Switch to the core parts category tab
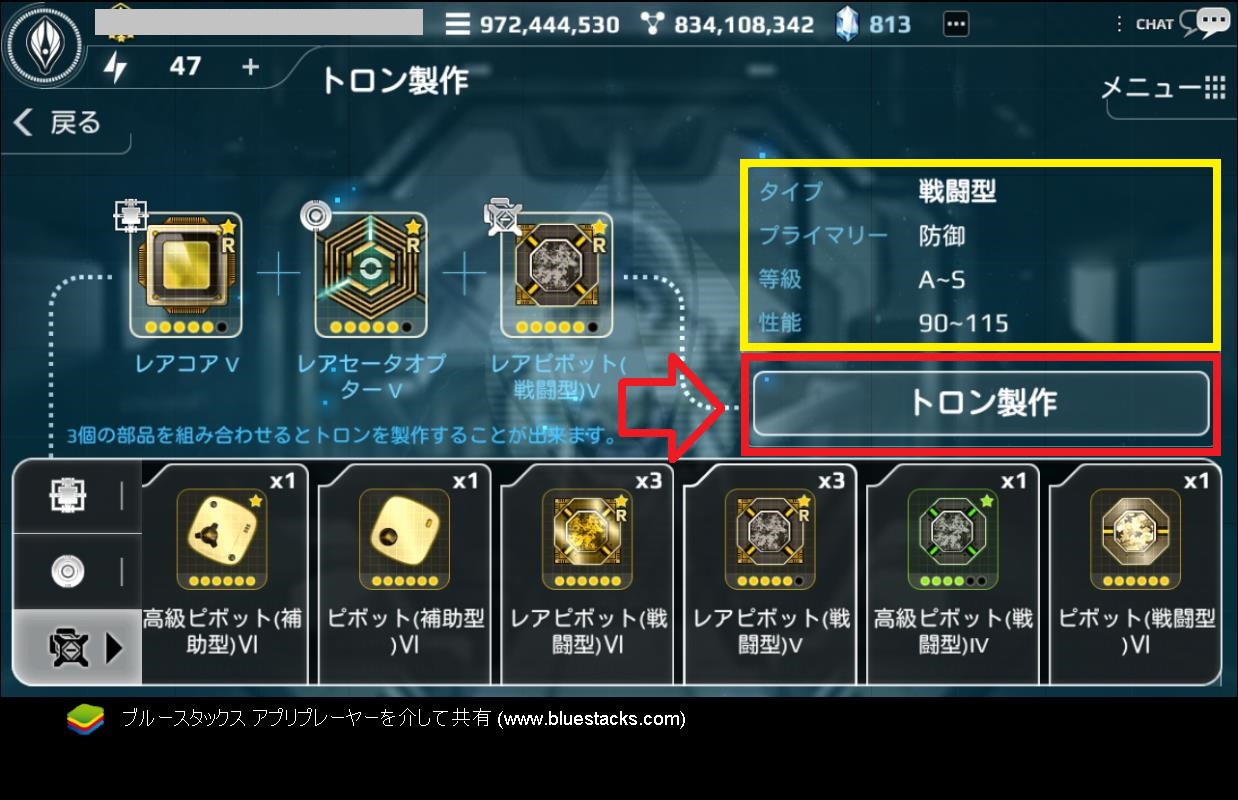1238x800 pixels. tap(69, 497)
